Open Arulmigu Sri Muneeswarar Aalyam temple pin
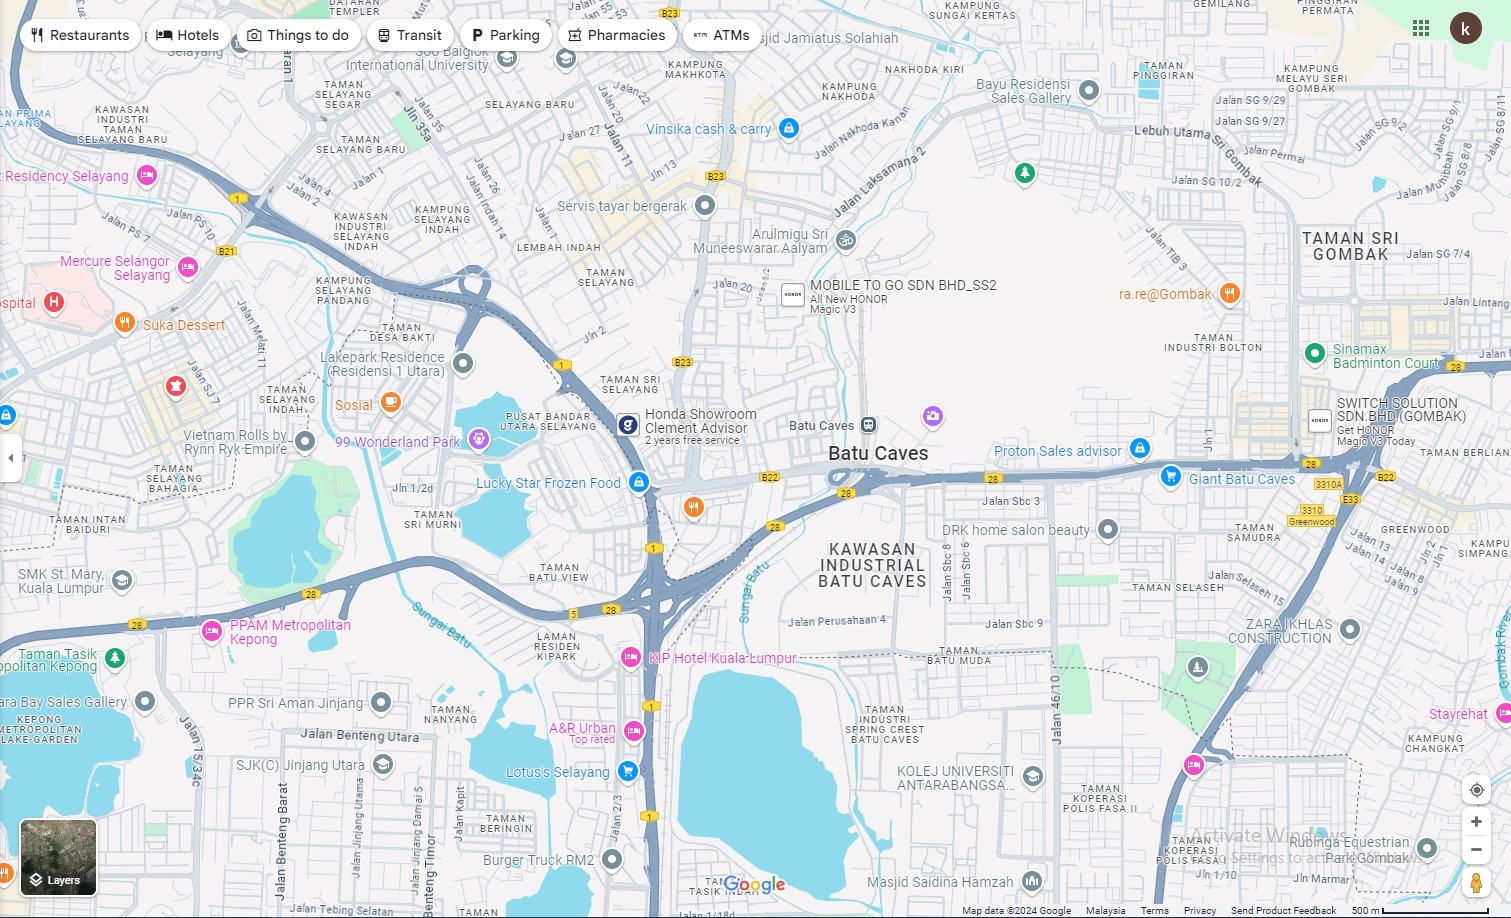Screen dimensions: 1511x918 coord(846,240)
